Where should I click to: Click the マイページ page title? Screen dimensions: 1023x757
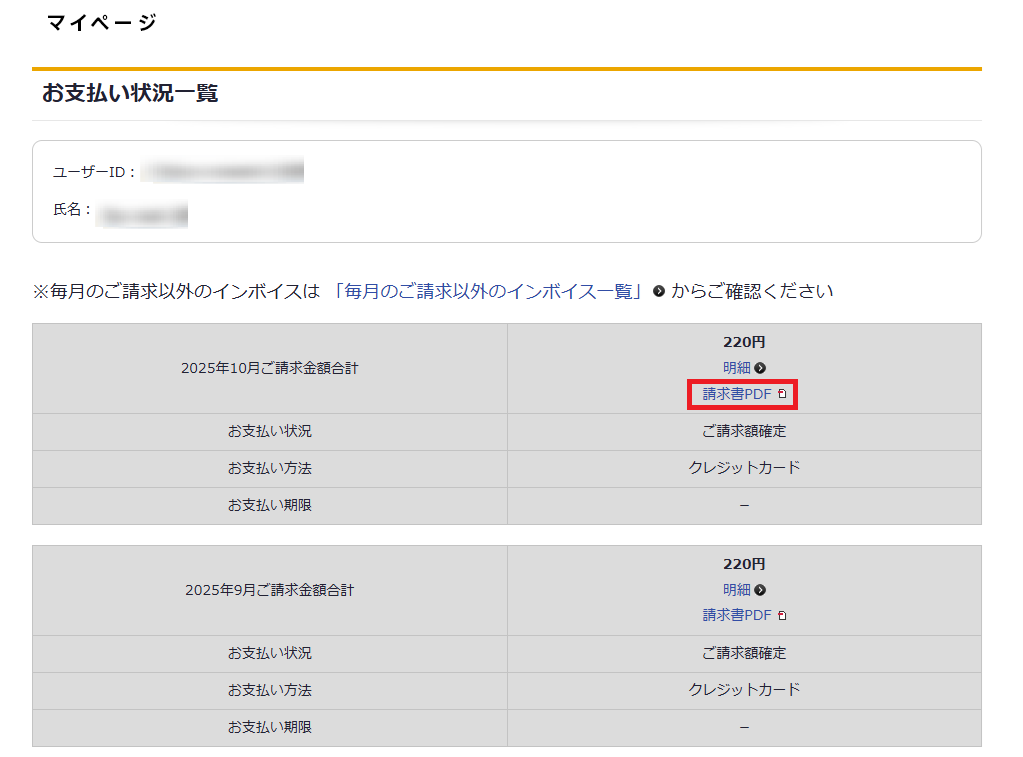[101, 22]
